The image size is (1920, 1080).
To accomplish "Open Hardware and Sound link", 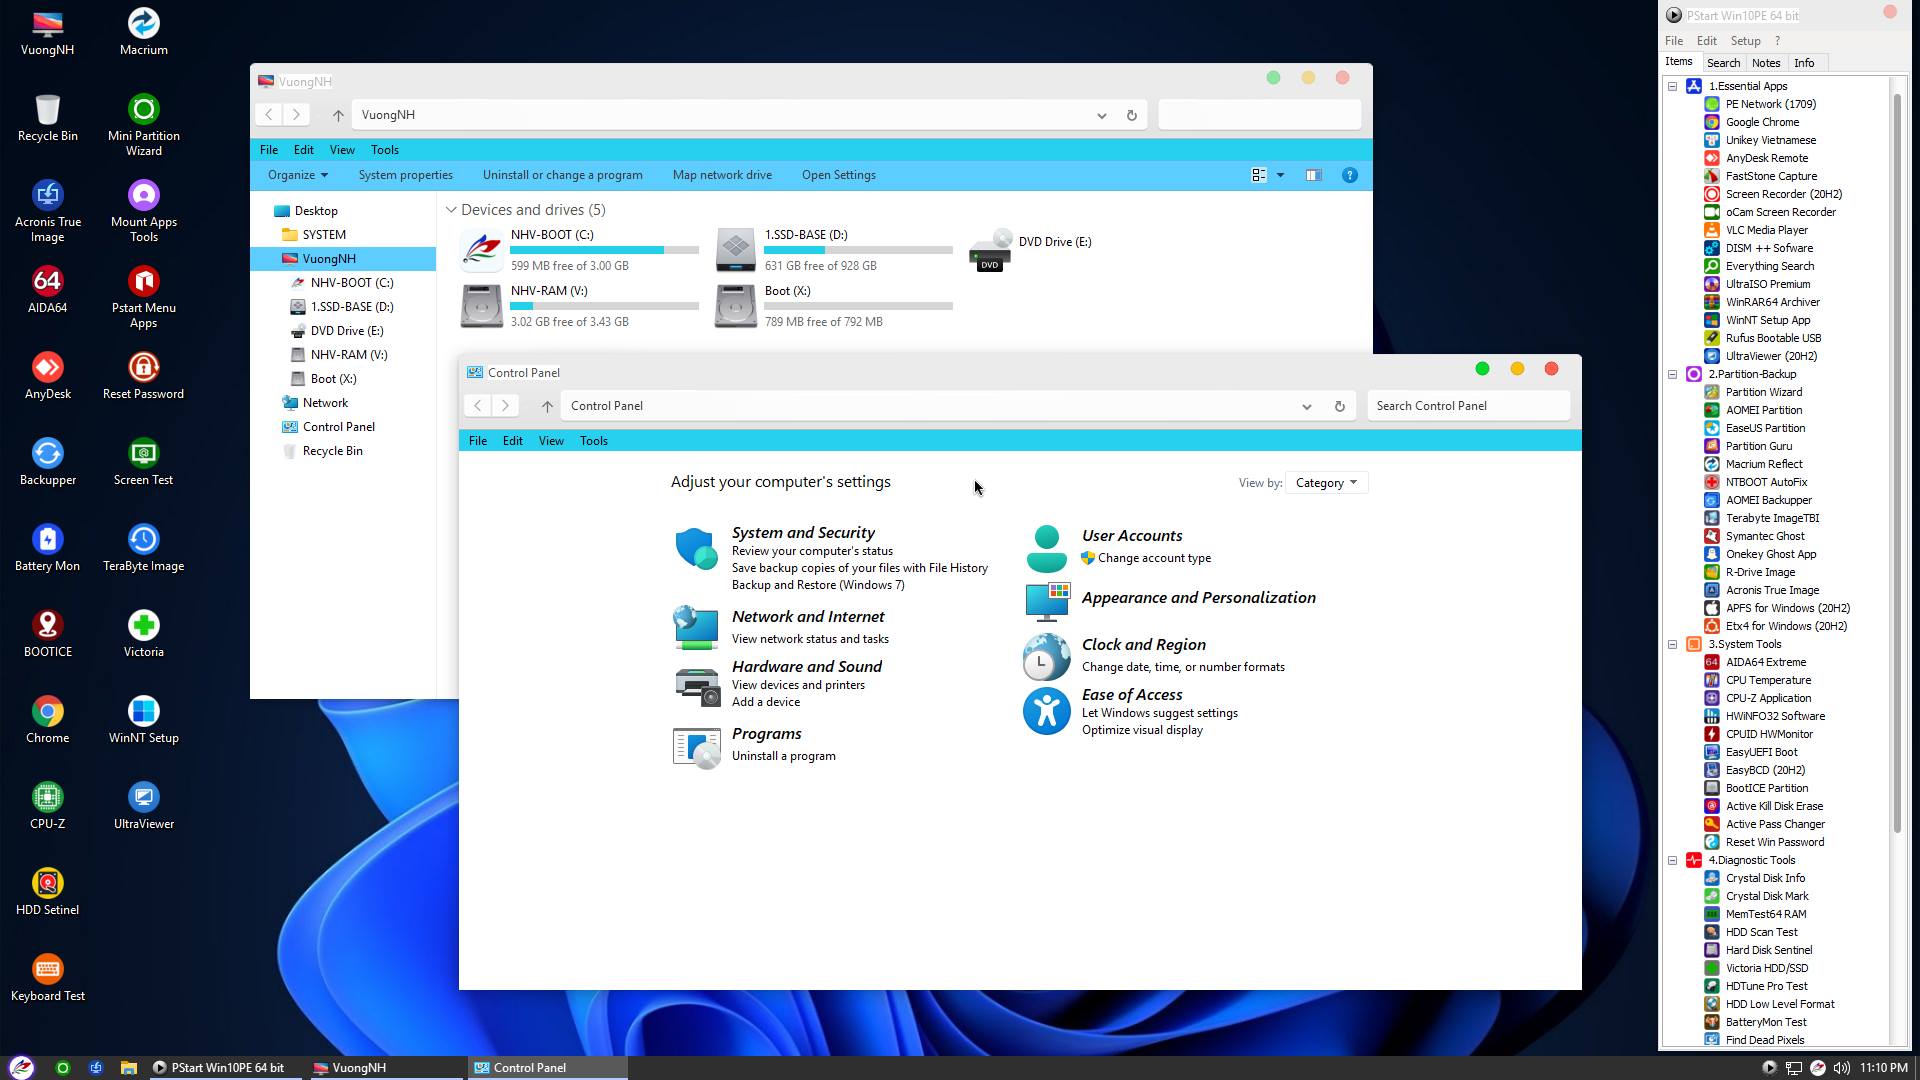I will pyautogui.click(x=806, y=667).
